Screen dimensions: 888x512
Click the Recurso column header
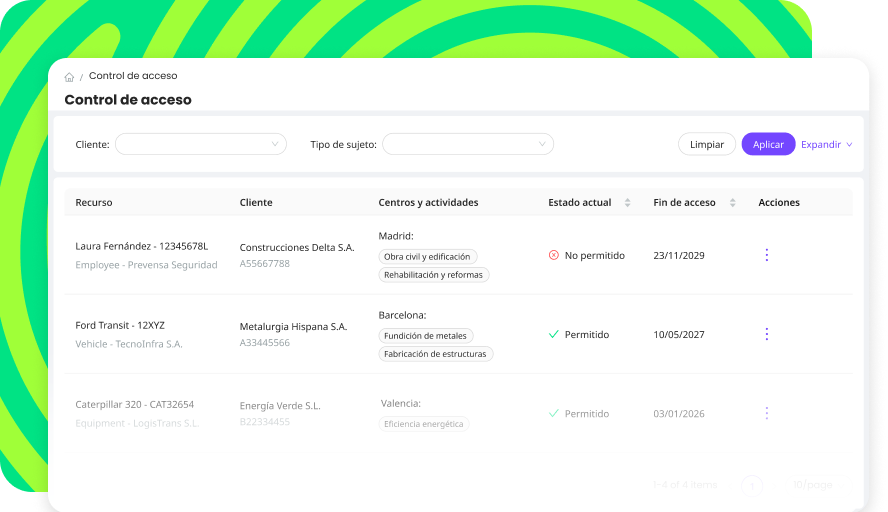coord(94,203)
